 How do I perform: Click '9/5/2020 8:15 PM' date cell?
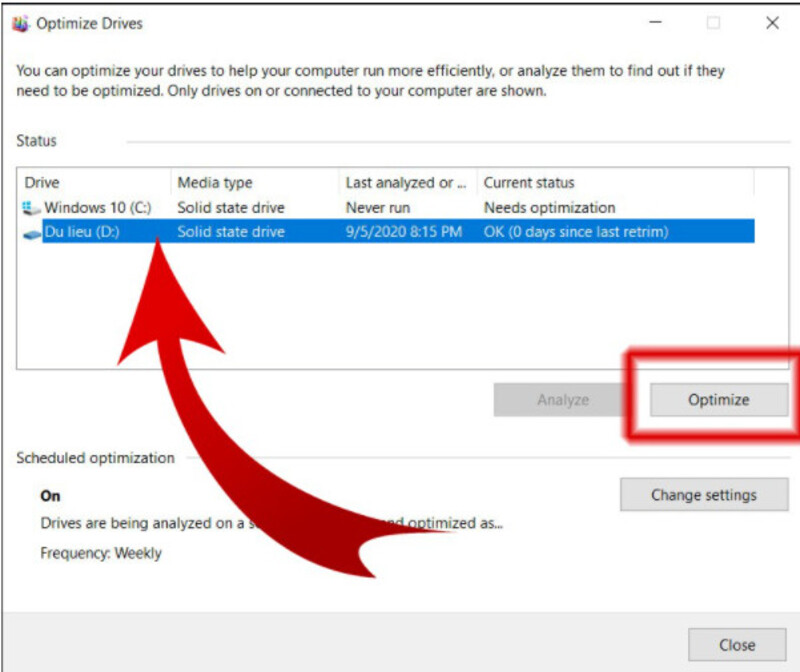click(x=404, y=232)
